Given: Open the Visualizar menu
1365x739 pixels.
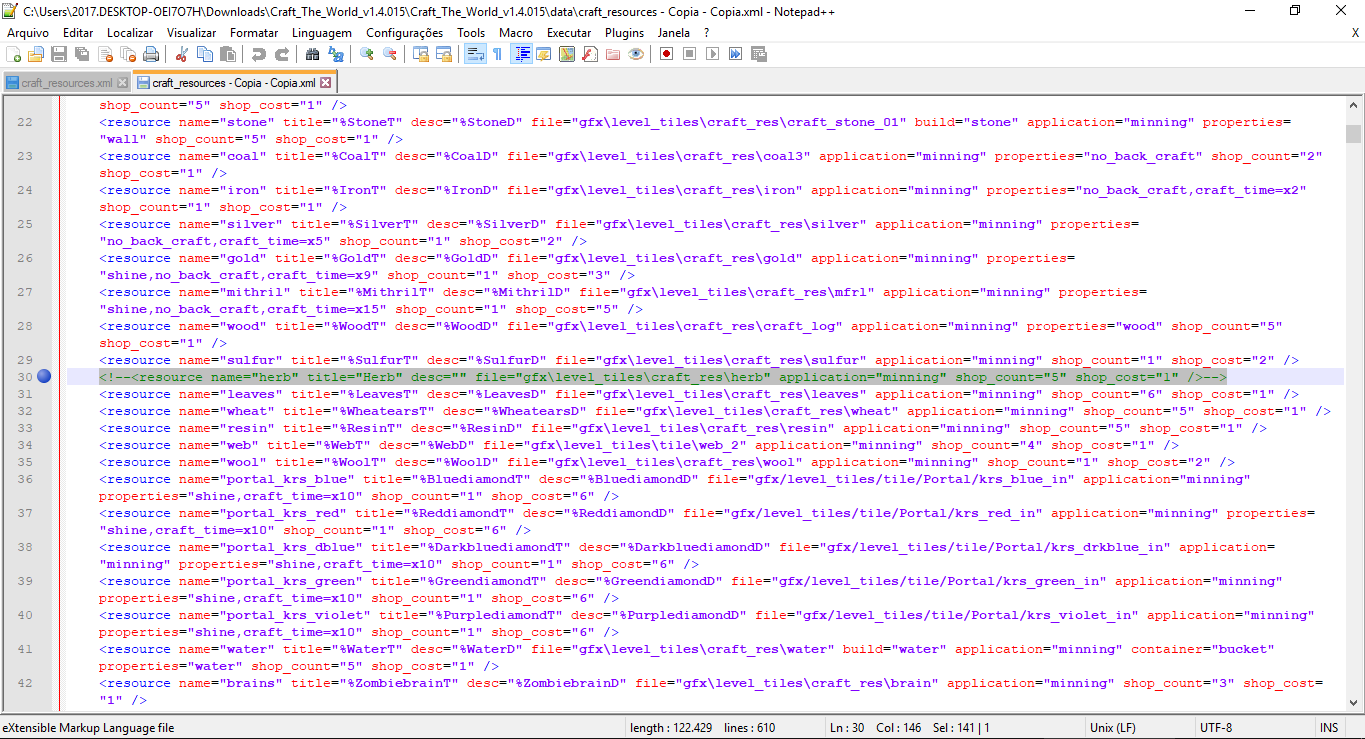Looking at the screenshot, I should click(191, 33).
